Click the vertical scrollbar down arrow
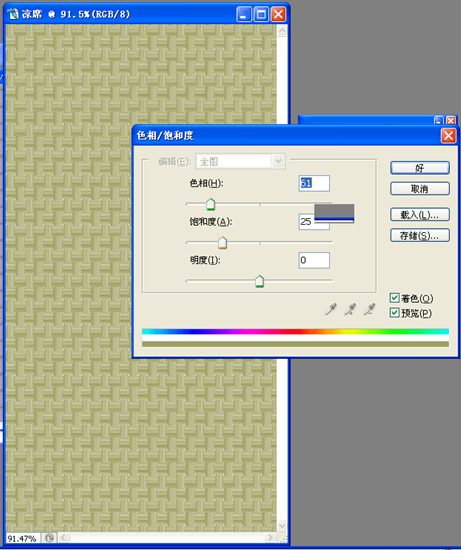The height and width of the screenshot is (550, 461). (282, 525)
